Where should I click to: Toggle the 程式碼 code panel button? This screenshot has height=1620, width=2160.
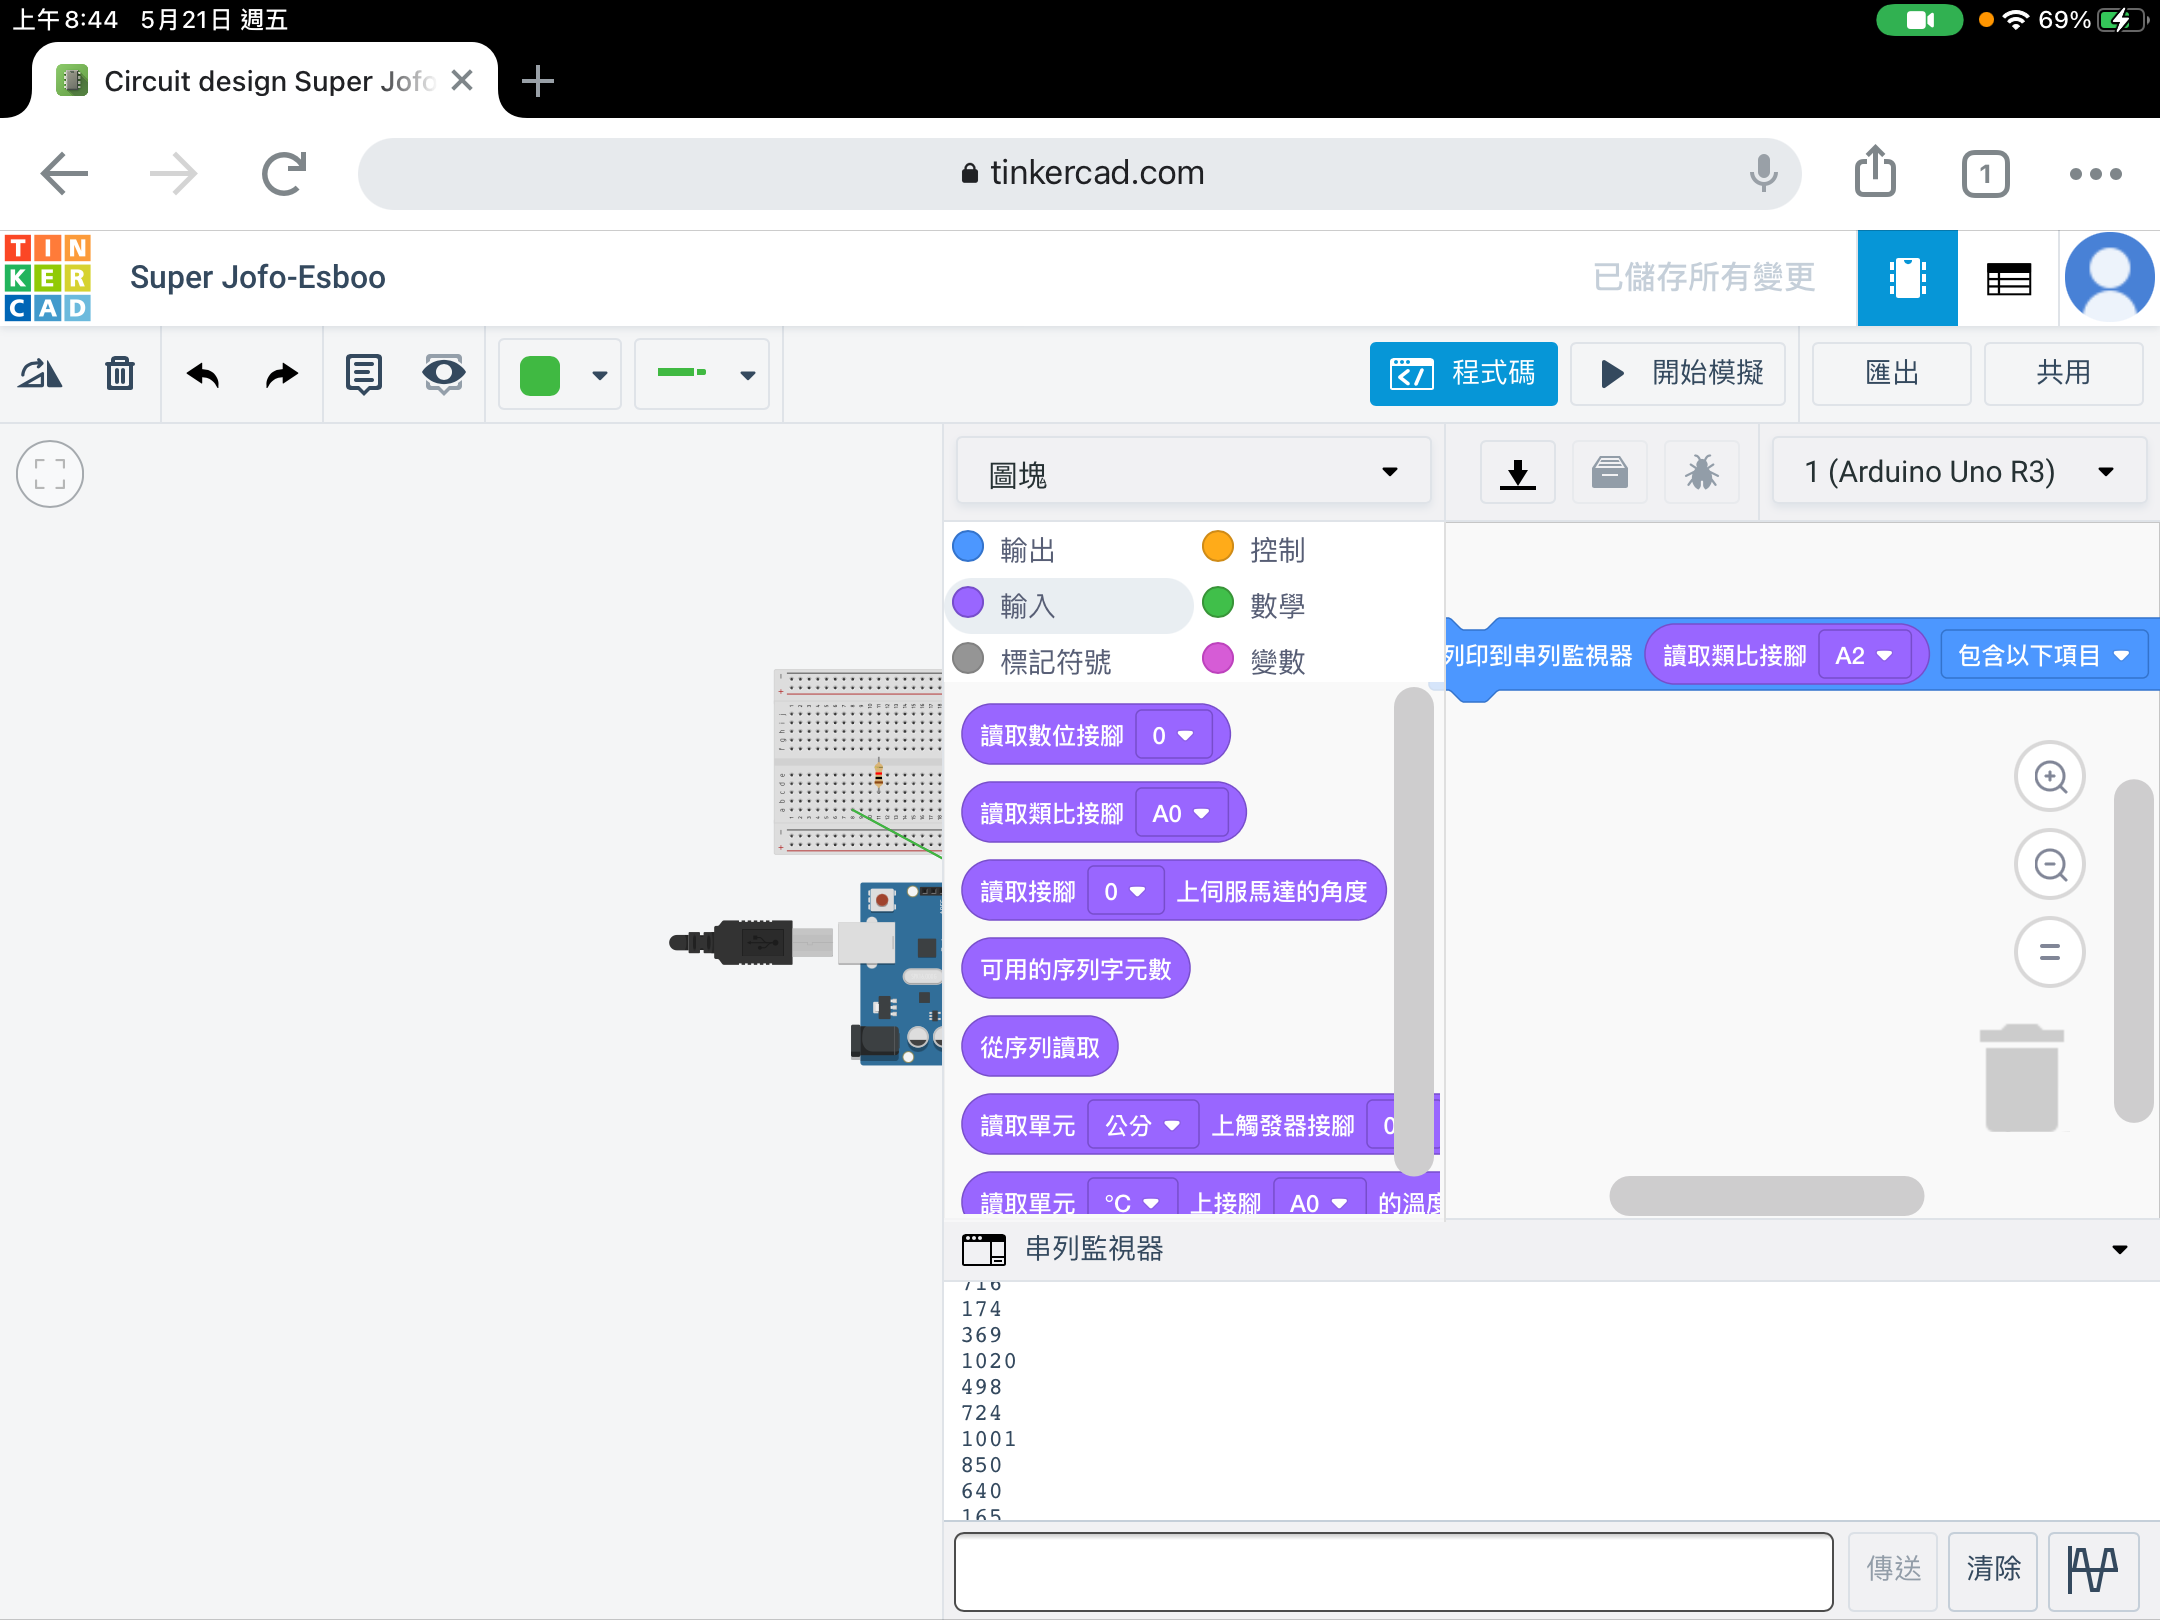click(1463, 374)
